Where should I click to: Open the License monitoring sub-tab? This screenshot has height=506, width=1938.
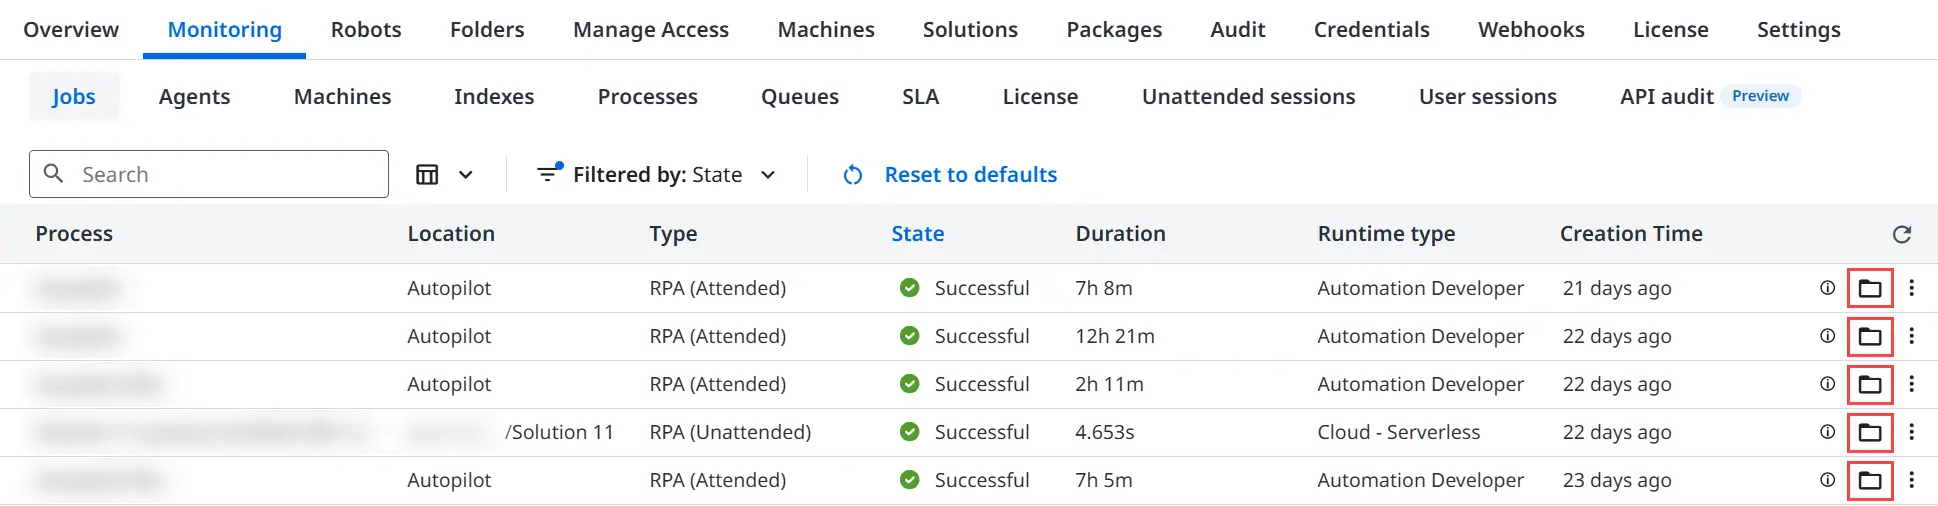[1041, 96]
